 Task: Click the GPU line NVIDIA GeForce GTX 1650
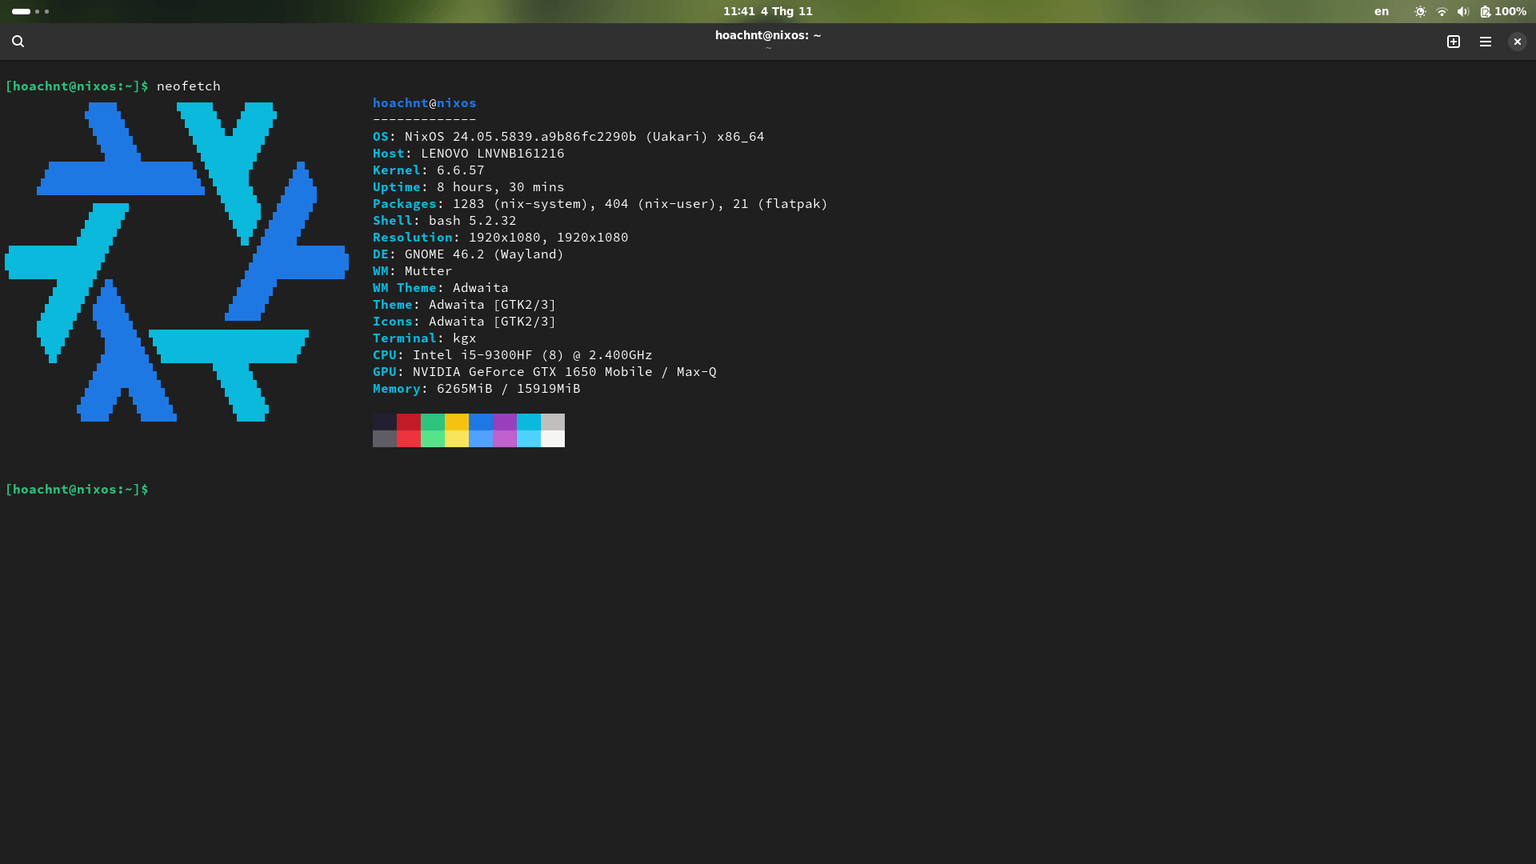pyautogui.click(x=544, y=372)
